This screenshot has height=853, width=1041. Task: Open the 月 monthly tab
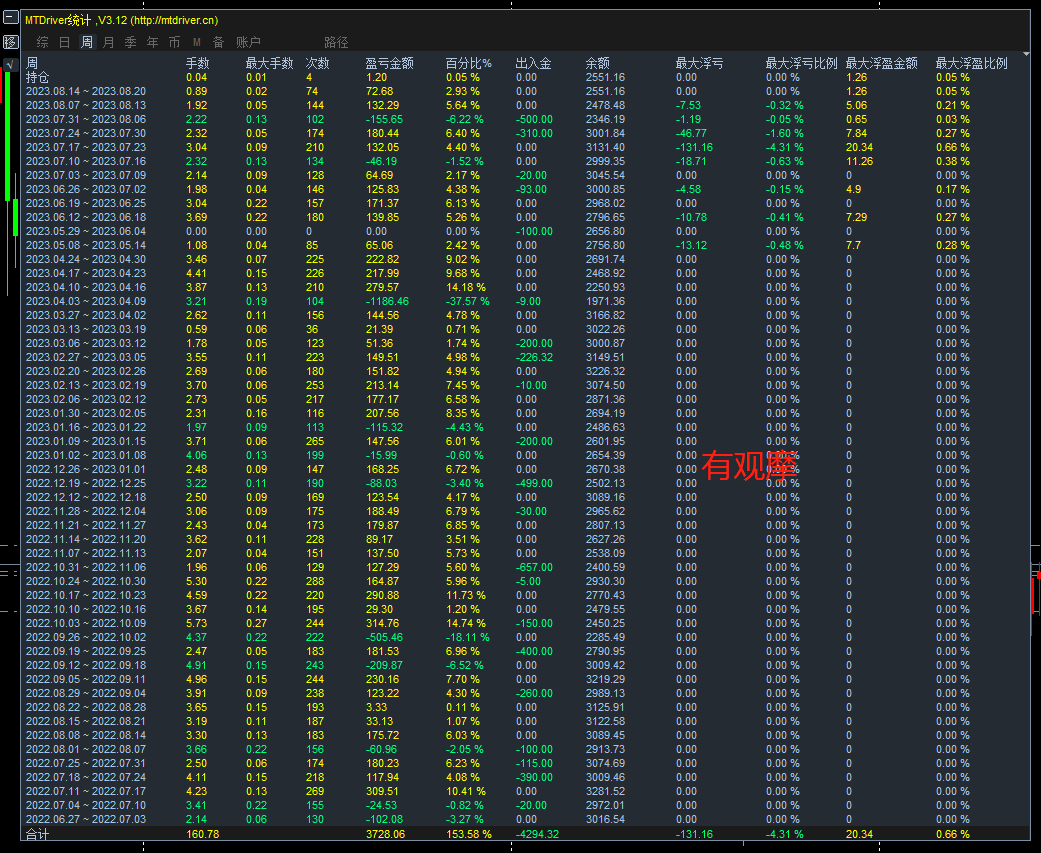pos(109,42)
